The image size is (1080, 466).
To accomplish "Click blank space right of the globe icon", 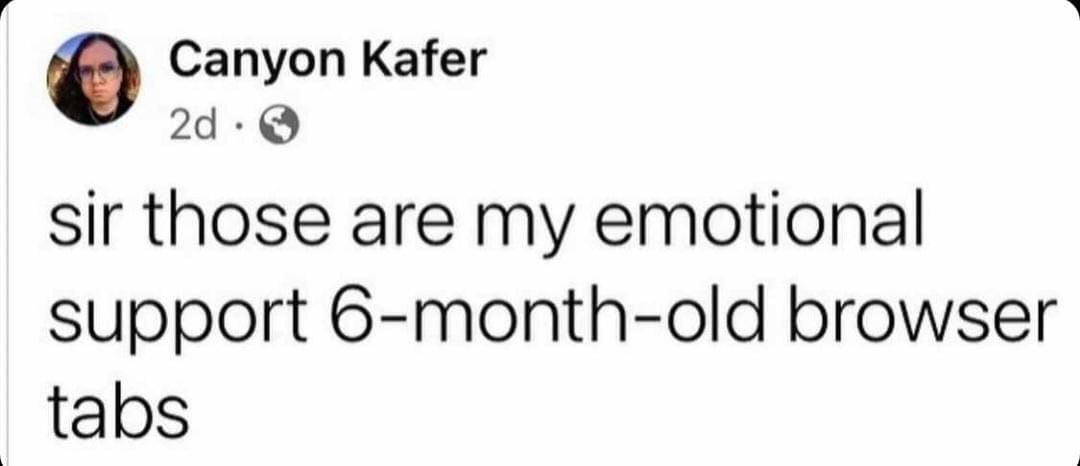I will pos(600,126).
